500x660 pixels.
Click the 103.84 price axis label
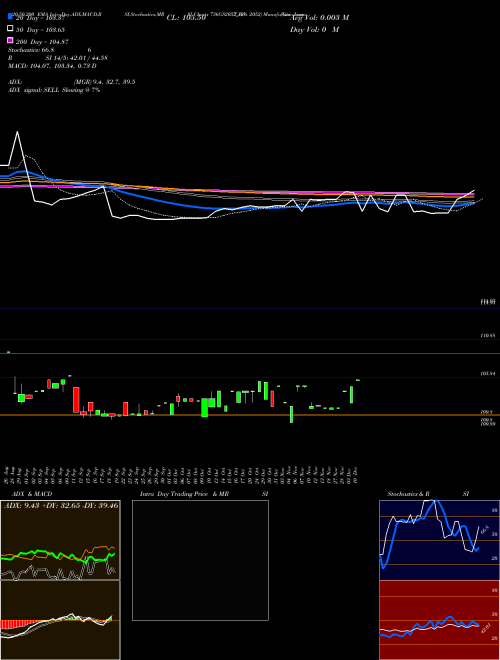coord(487,373)
